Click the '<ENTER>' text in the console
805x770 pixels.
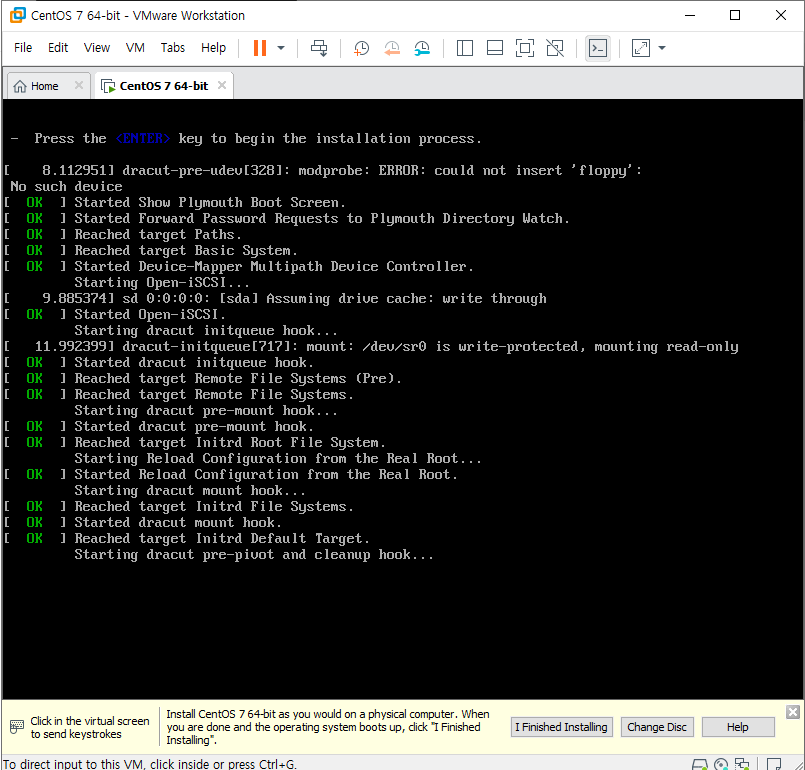[x=143, y=139]
